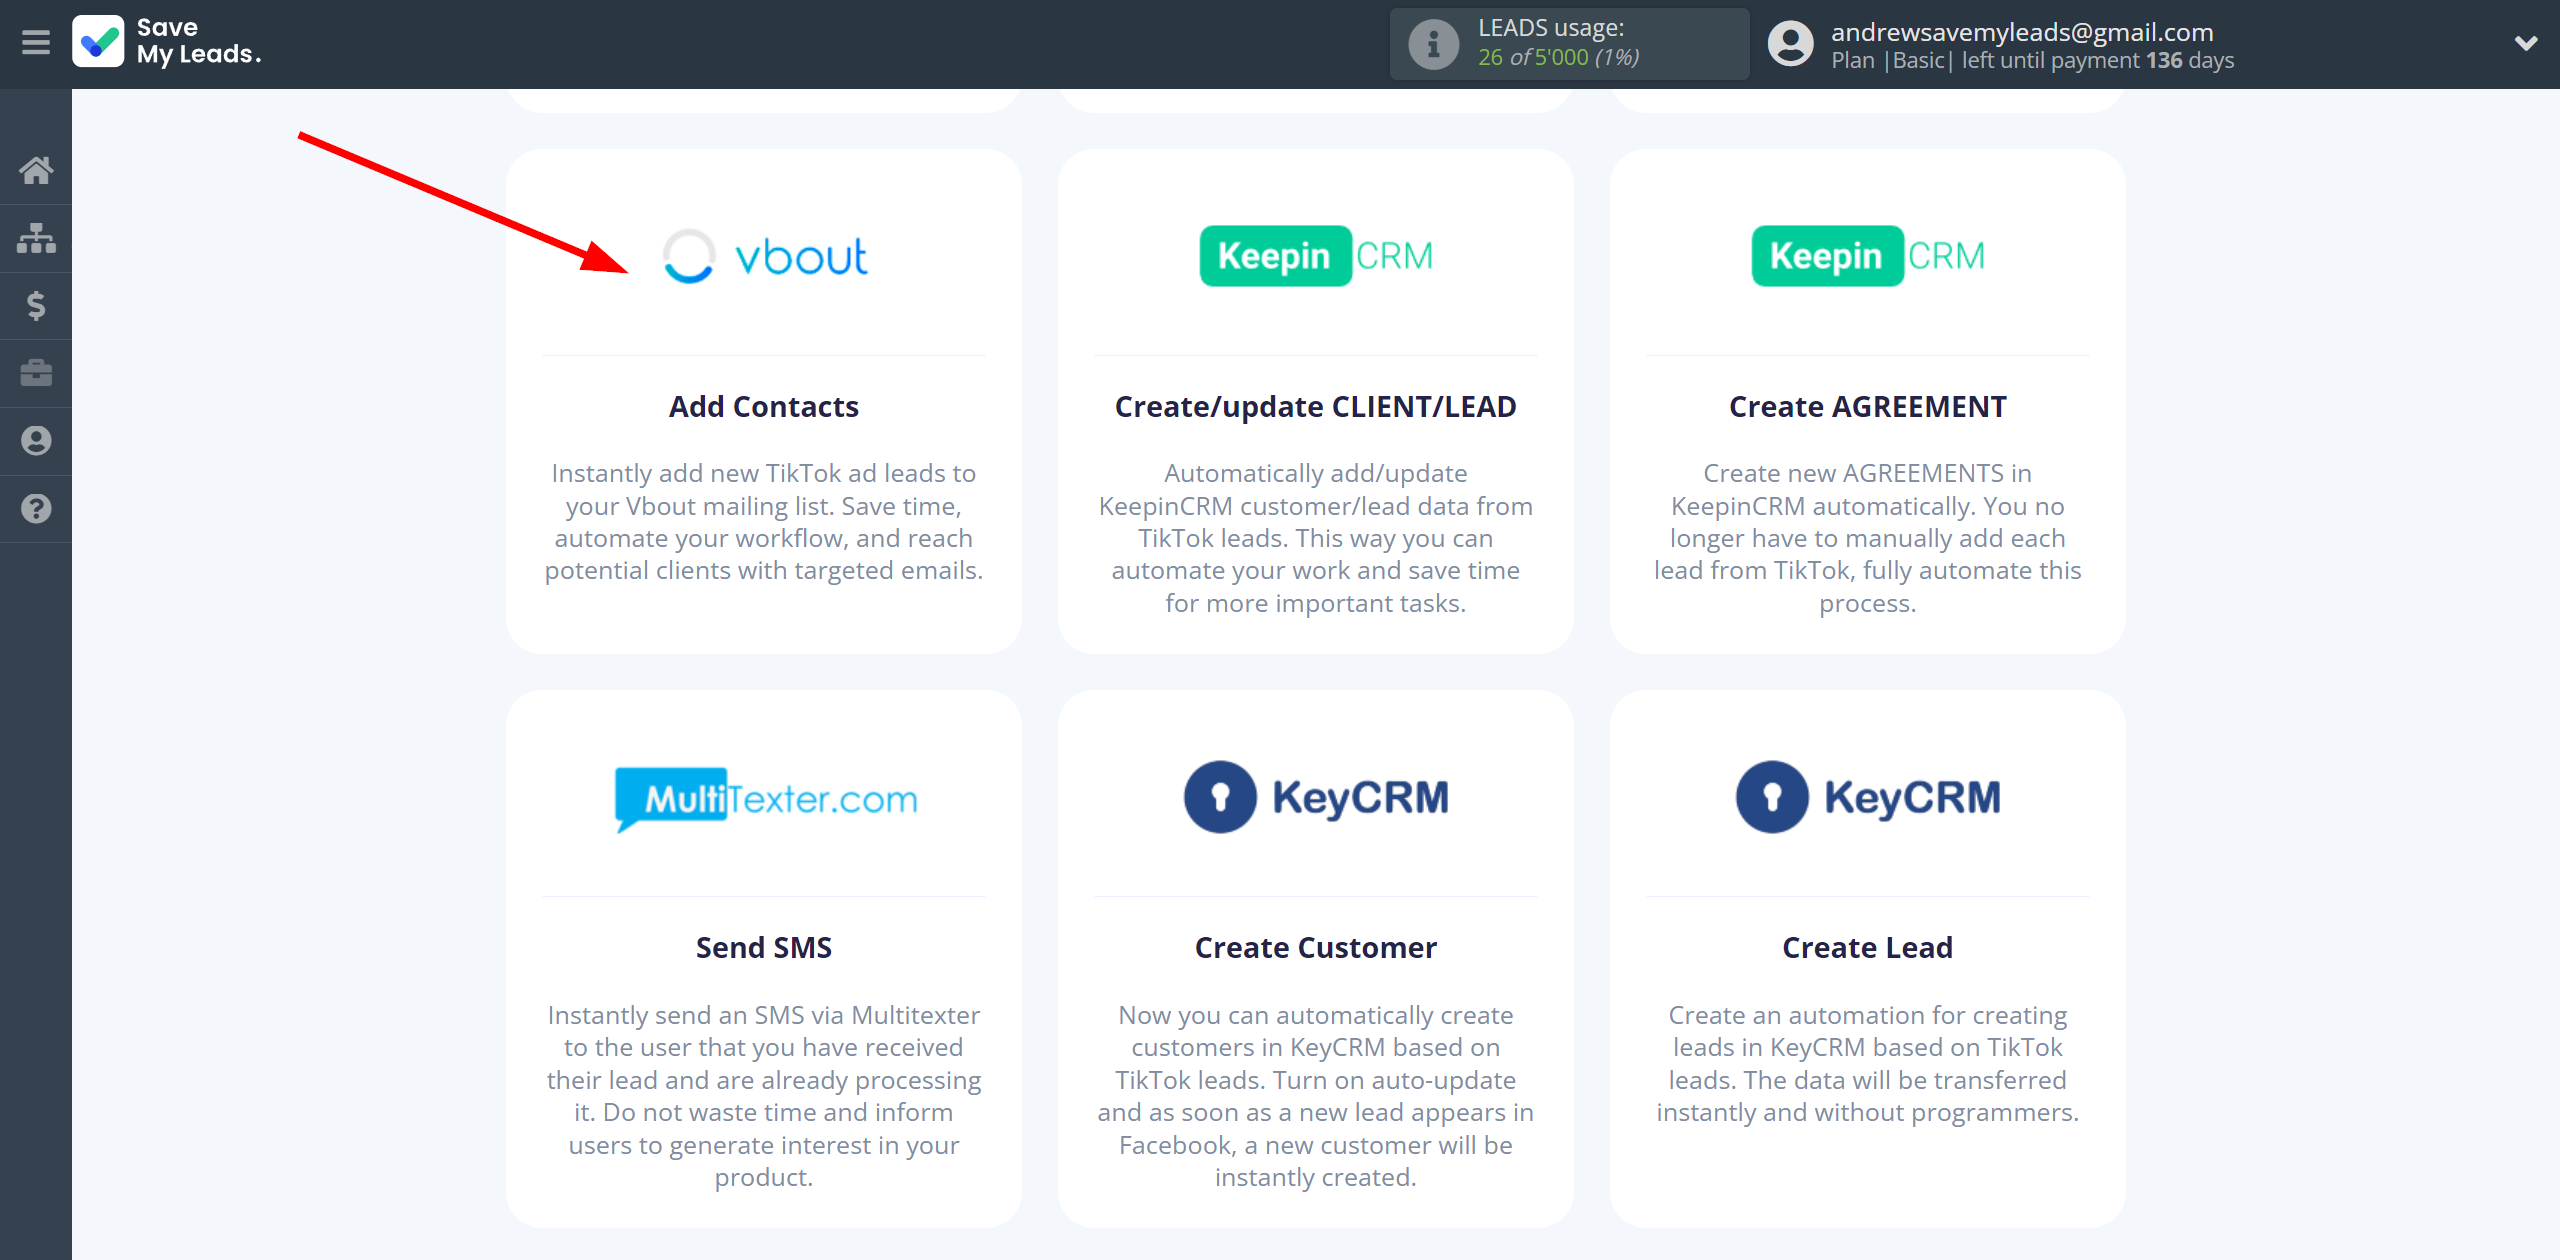2560x1260 pixels.
Task: Open the help question mark icon
Action: (x=36, y=509)
